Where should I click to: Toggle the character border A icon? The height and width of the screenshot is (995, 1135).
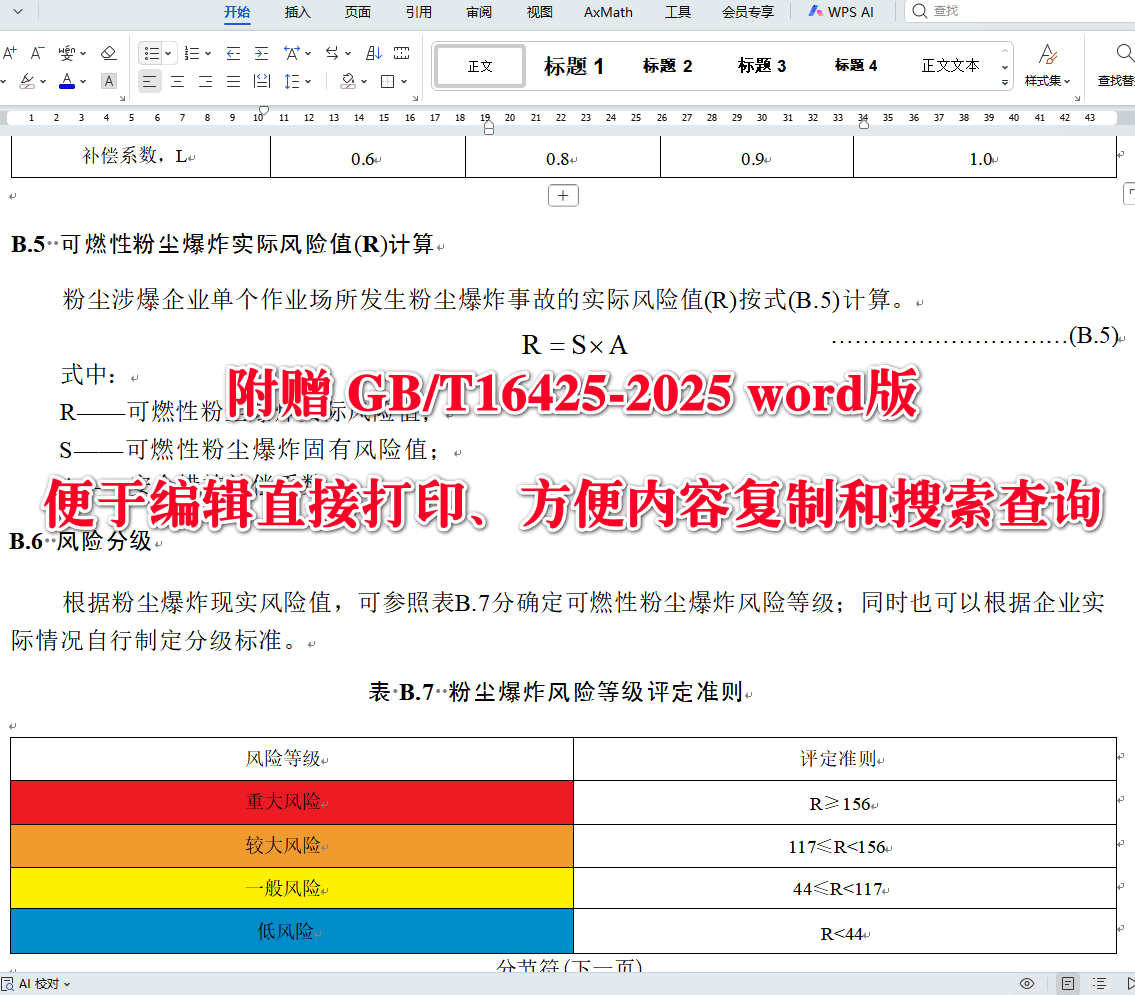pyautogui.click(x=109, y=81)
